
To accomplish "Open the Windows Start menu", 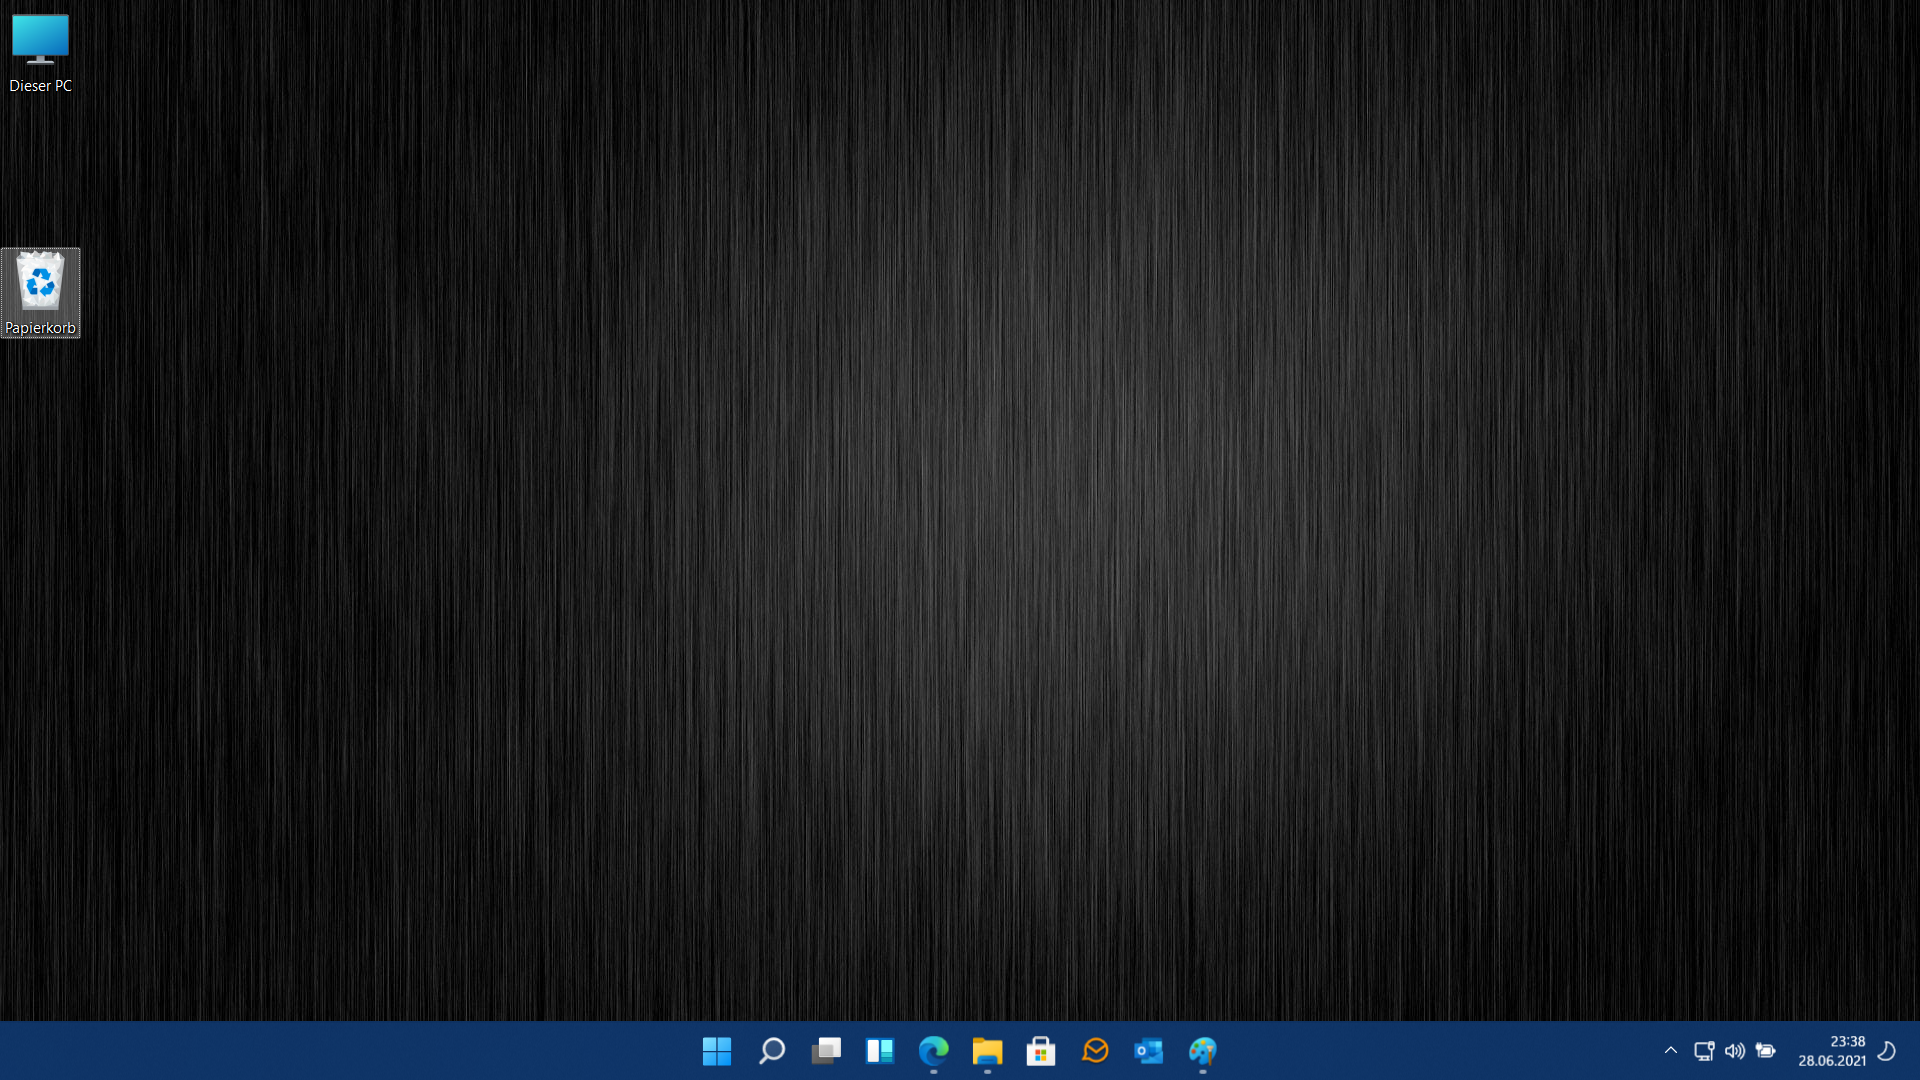I will pos(716,1051).
